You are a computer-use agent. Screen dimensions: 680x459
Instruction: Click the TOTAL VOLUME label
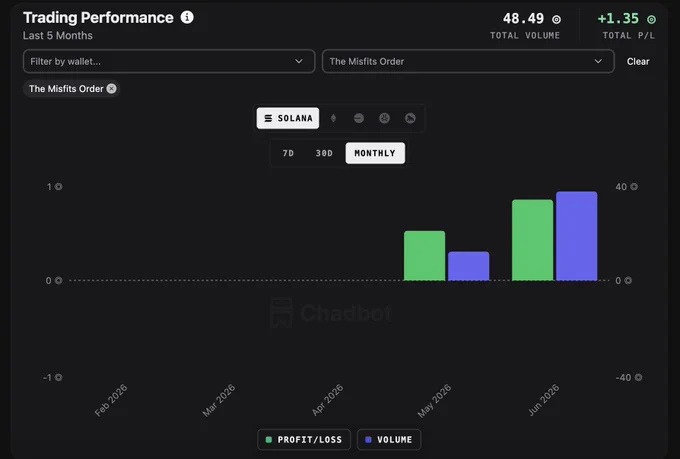[x=525, y=36]
